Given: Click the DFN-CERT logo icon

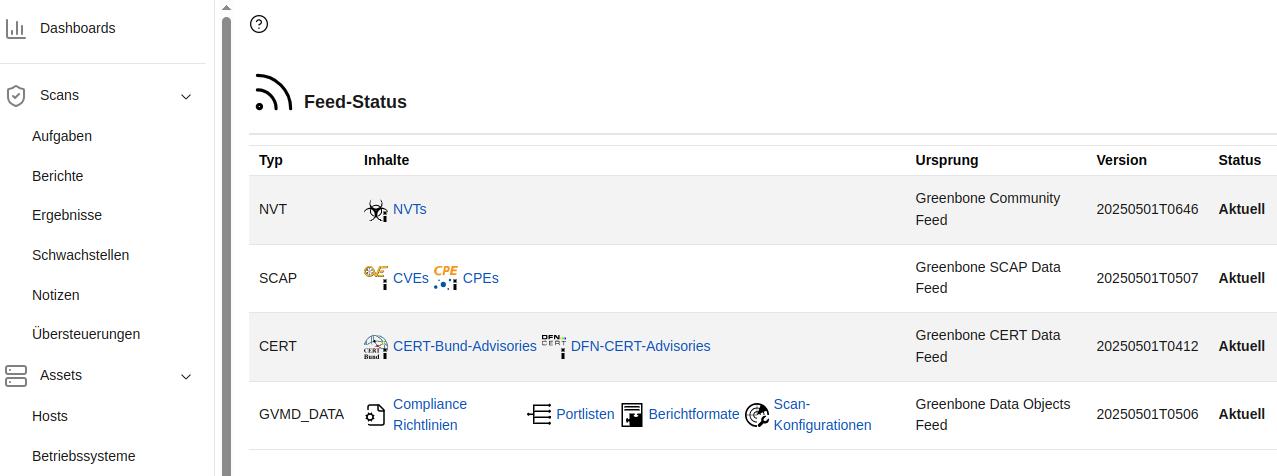Looking at the screenshot, I should point(554,343).
